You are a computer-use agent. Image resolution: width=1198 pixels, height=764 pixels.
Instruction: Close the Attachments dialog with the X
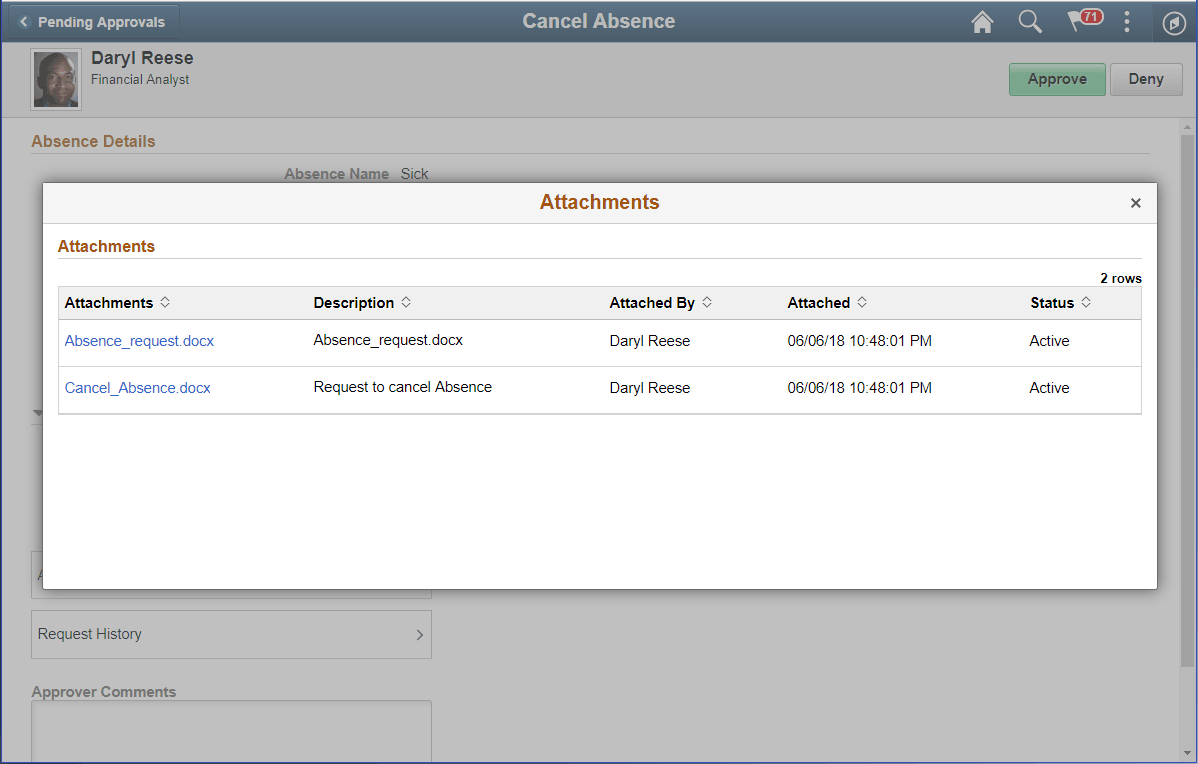click(1136, 203)
